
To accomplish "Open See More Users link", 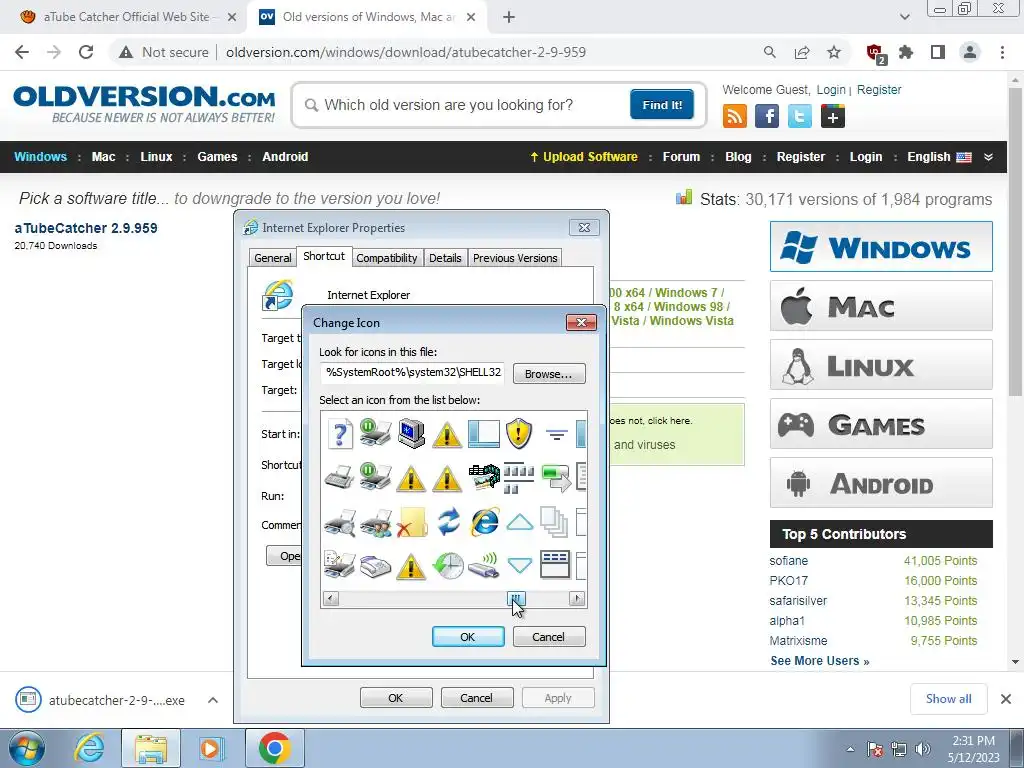I will pos(820,661).
